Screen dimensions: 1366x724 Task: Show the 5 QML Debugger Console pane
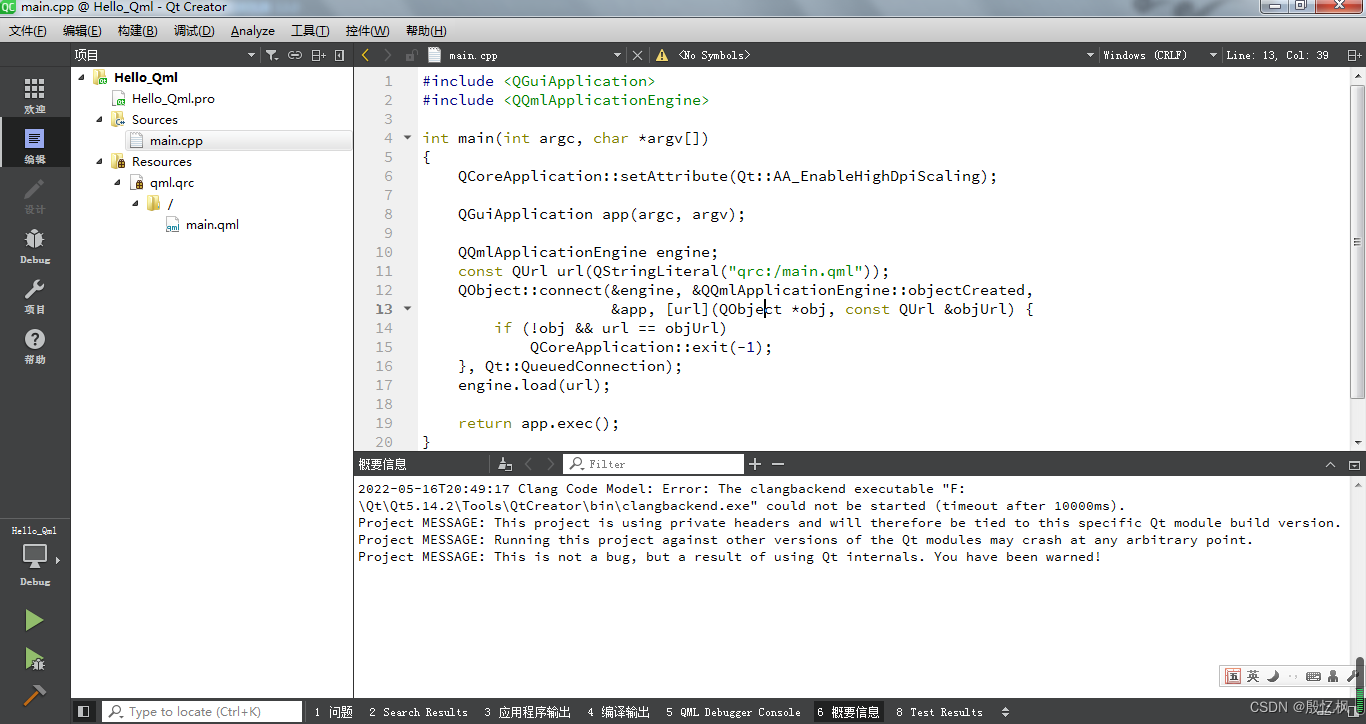point(733,712)
